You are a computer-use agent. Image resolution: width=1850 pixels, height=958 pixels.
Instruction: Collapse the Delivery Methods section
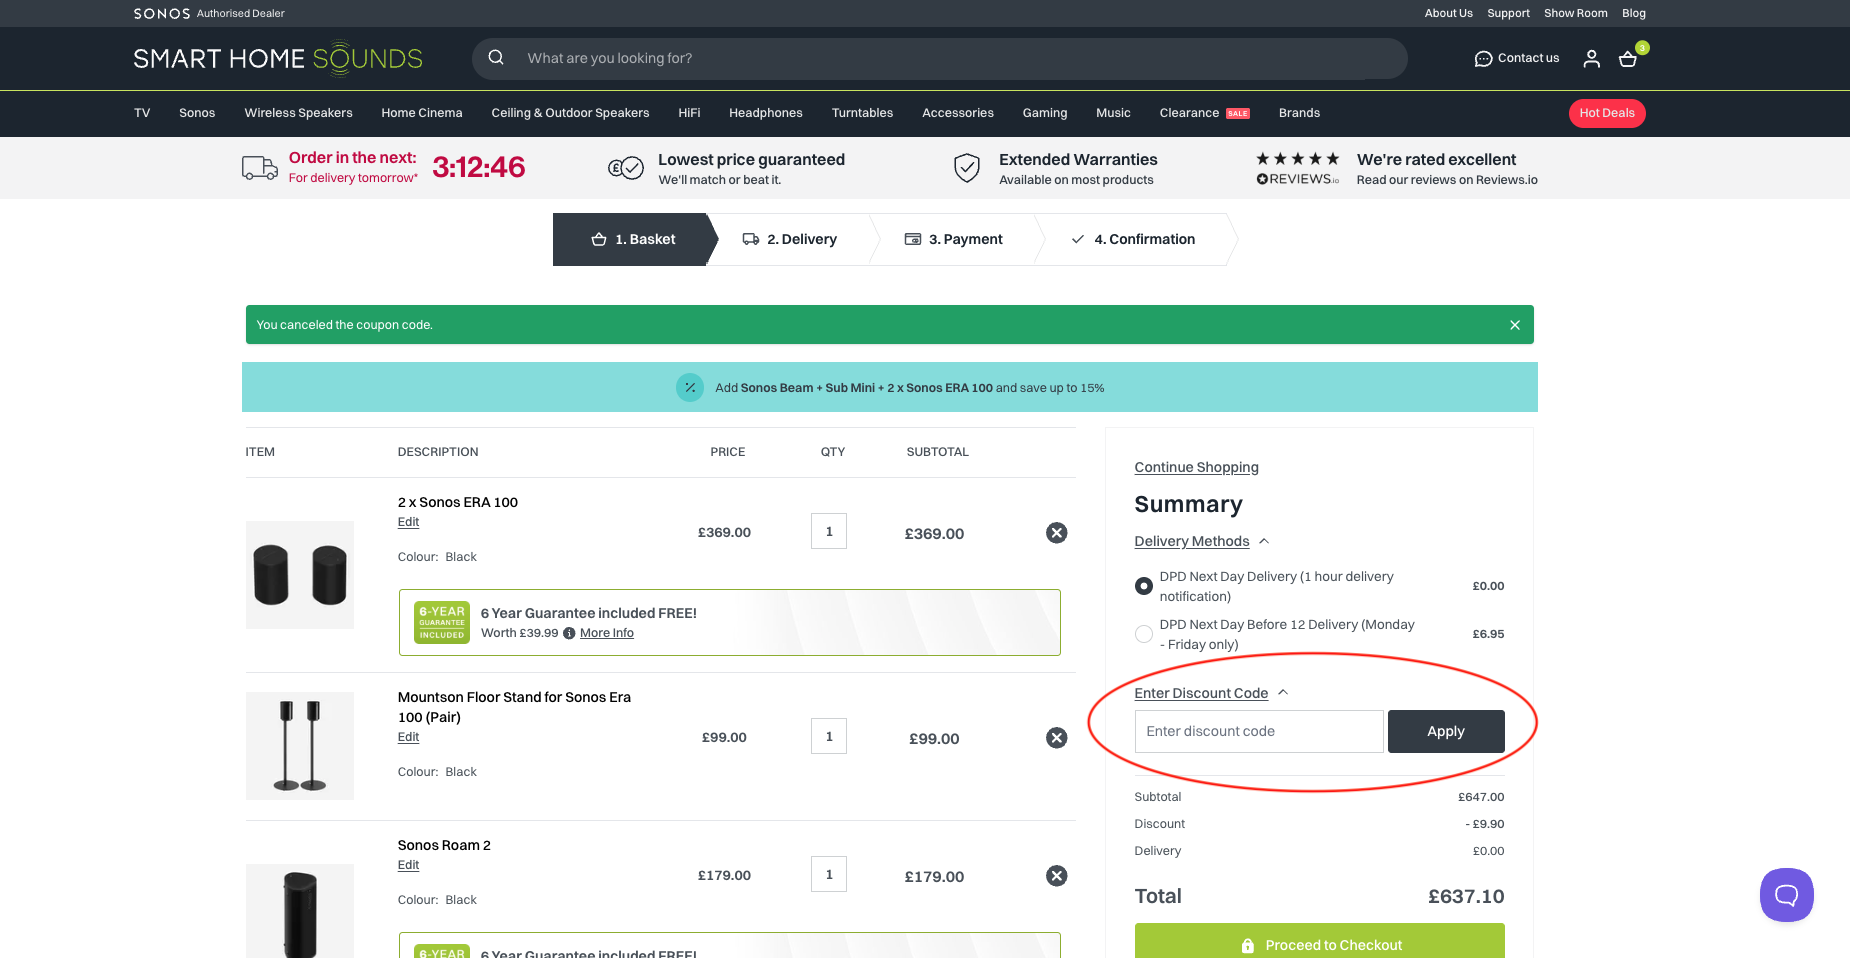pyautogui.click(x=1202, y=541)
